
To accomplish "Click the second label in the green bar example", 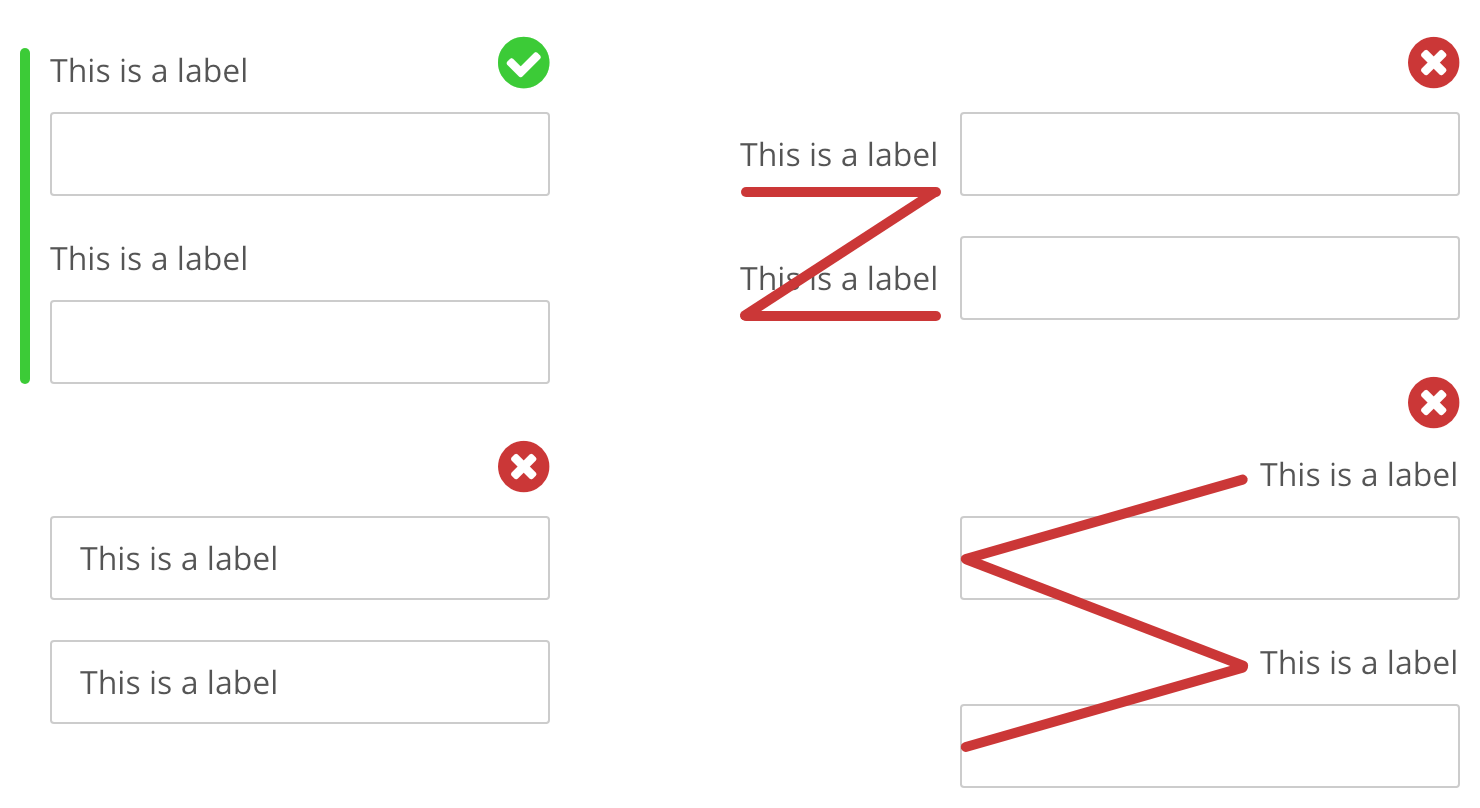I will [149, 259].
